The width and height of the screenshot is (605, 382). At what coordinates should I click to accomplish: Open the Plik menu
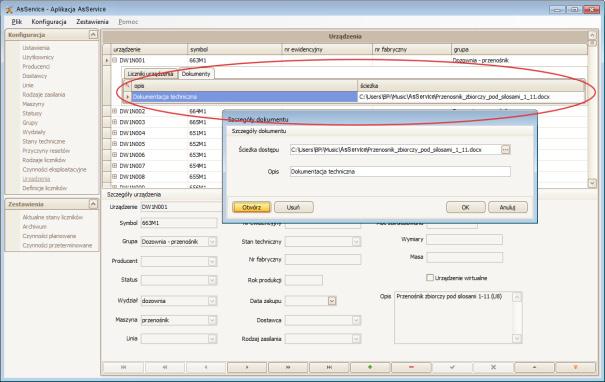[x=17, y=22]
